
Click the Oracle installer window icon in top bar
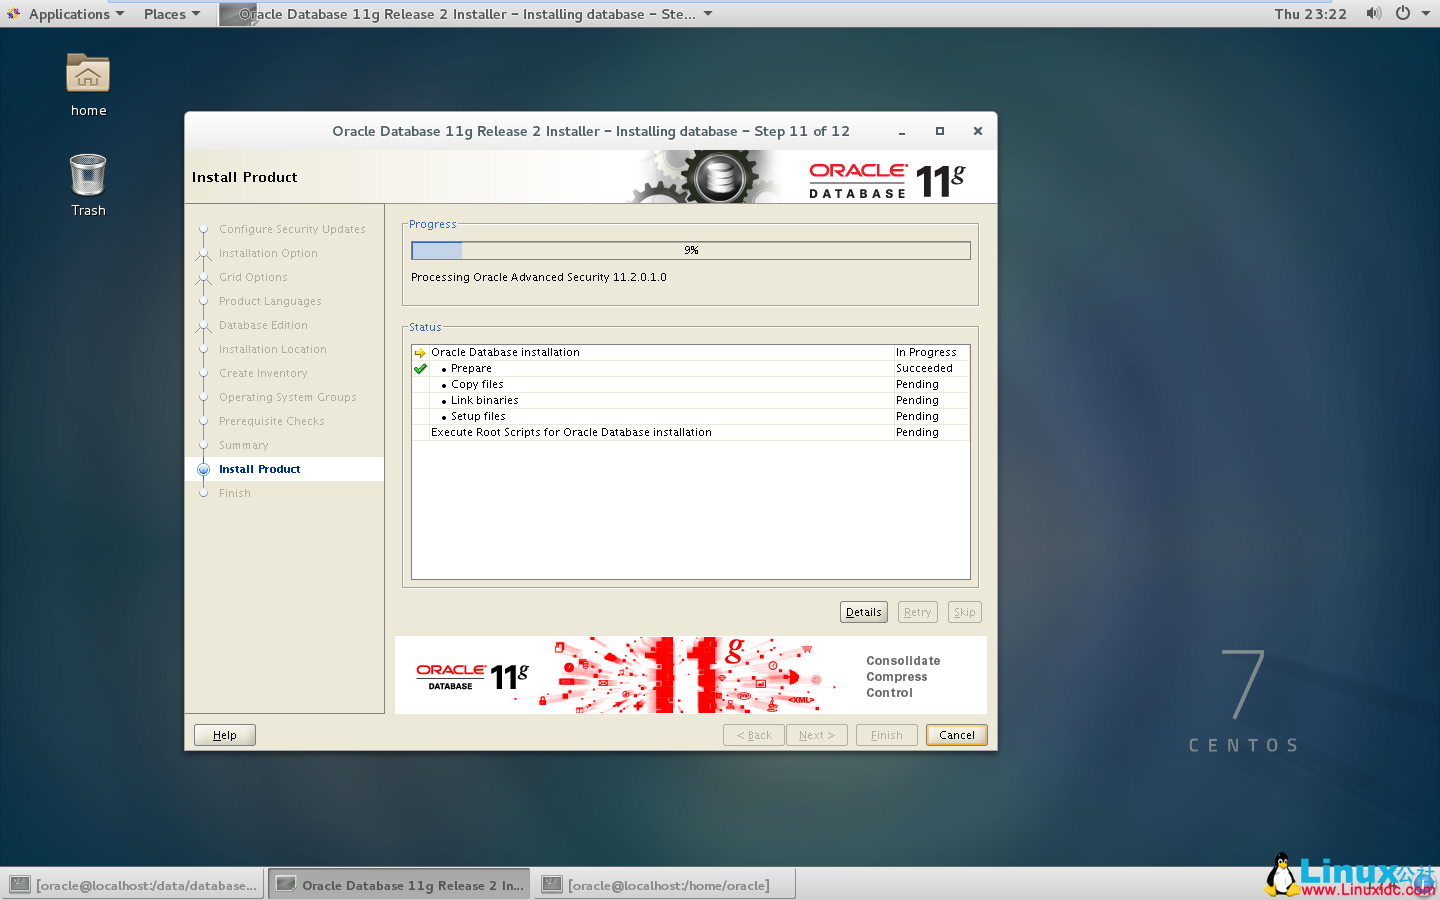click(237, 14)
